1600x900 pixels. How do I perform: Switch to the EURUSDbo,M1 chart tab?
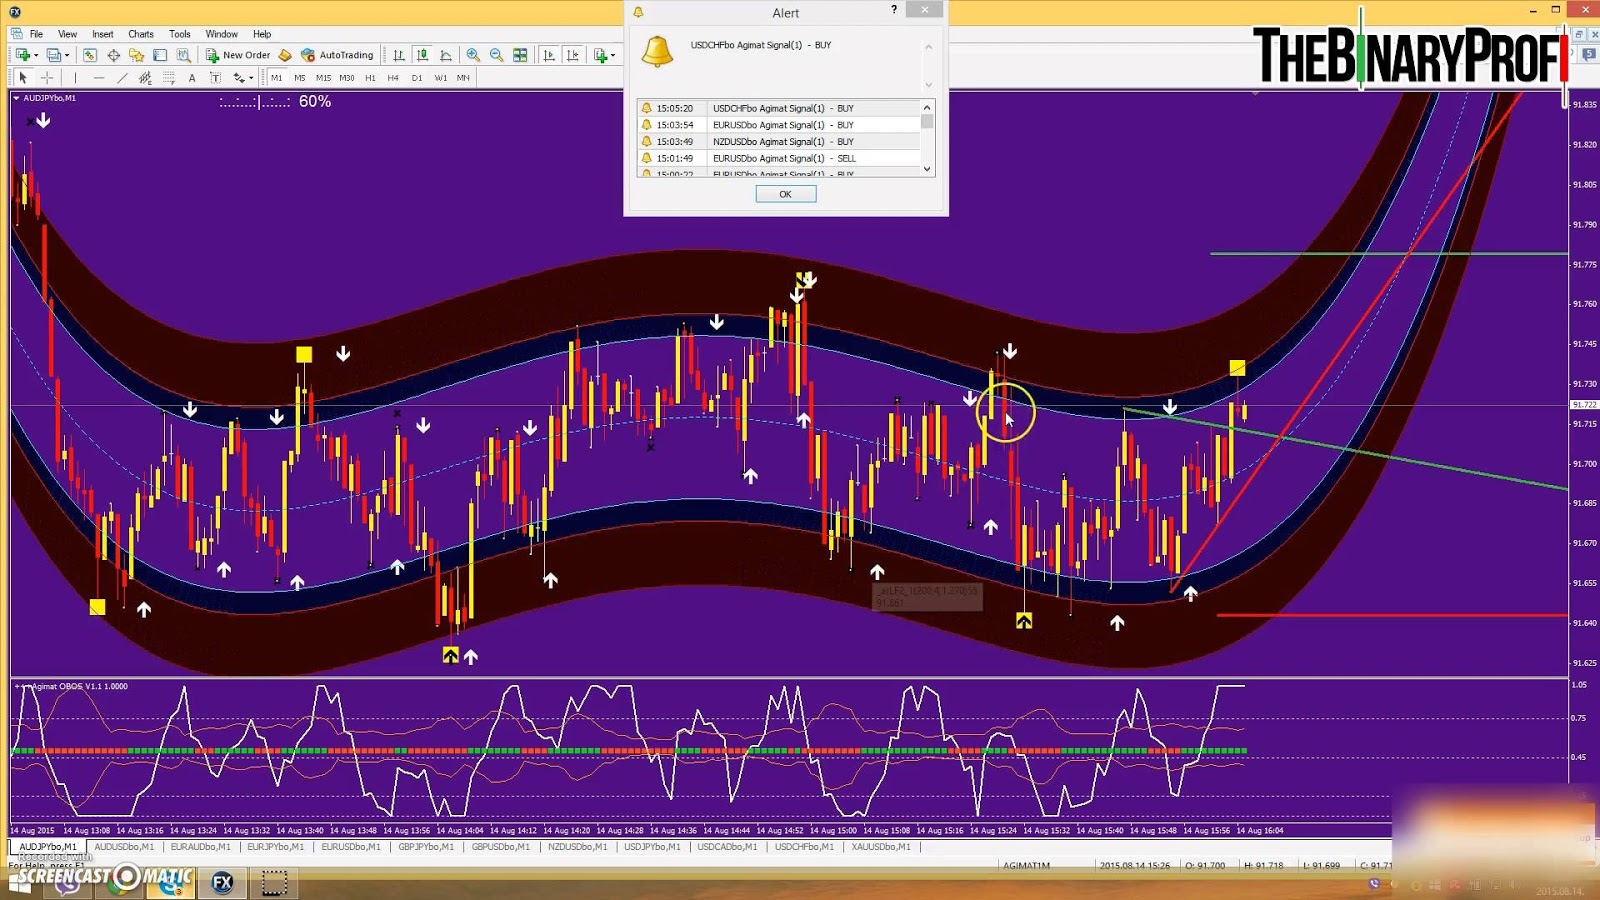point(351,846)
